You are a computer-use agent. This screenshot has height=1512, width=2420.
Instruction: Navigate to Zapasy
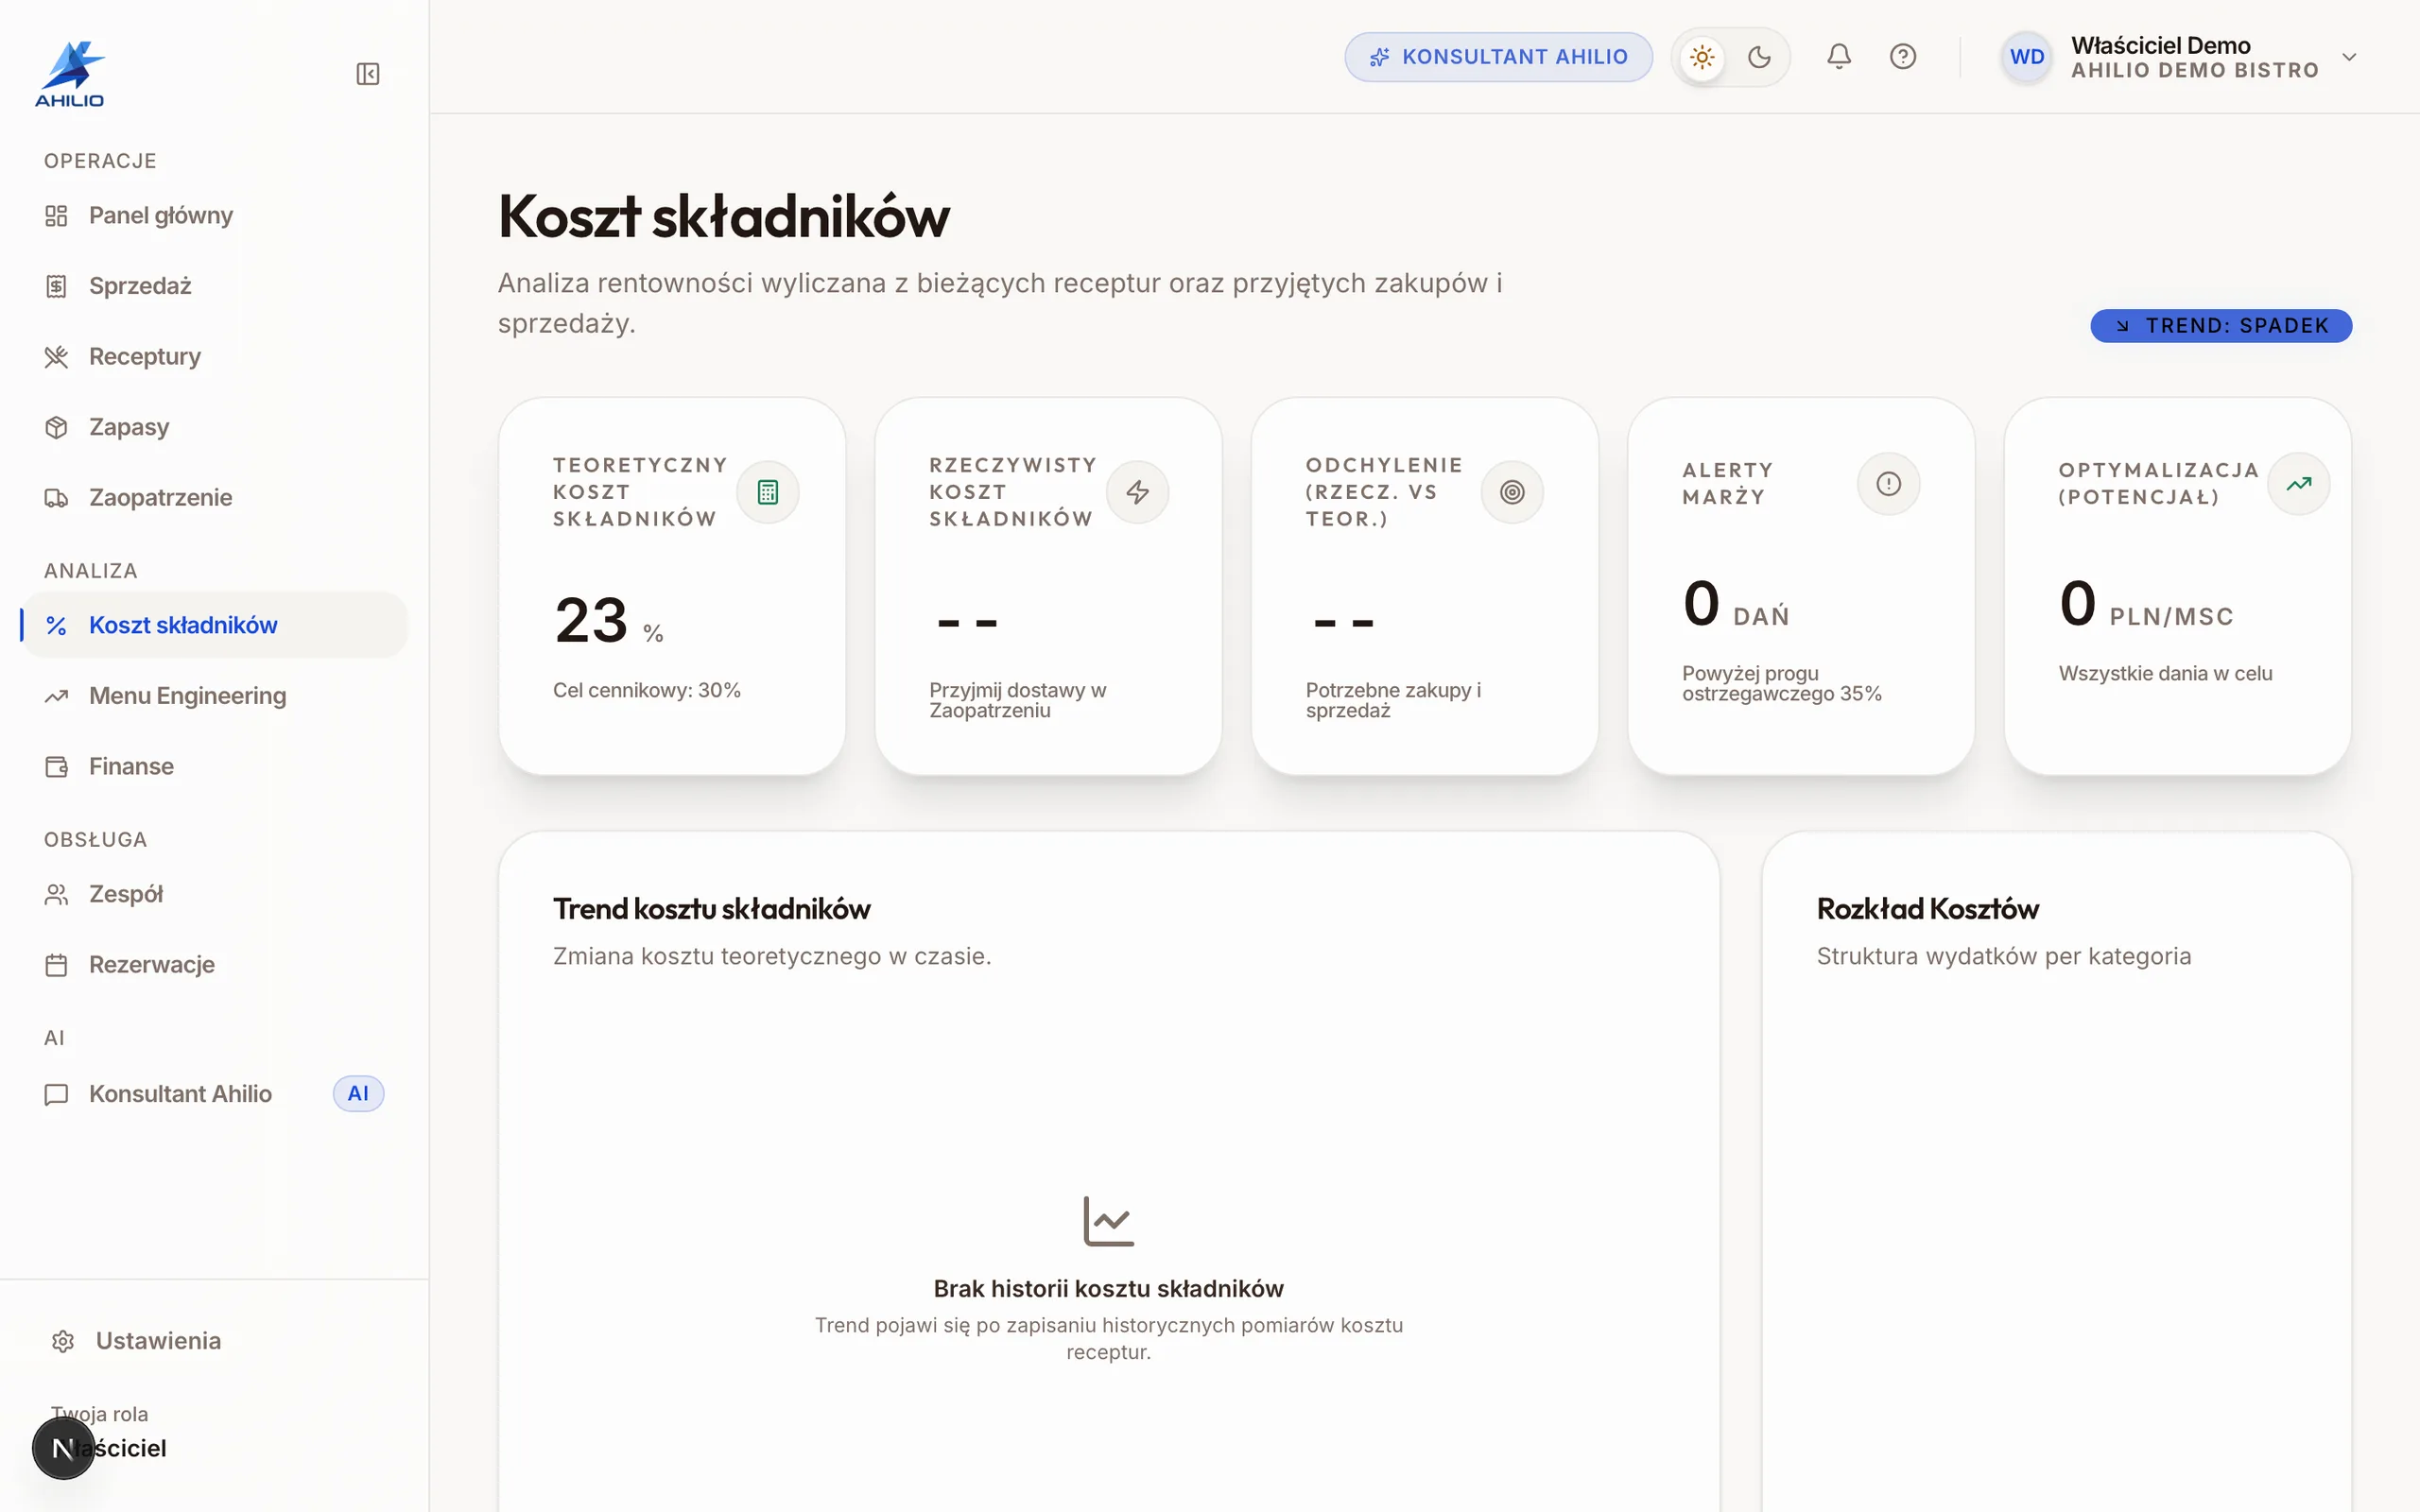pos(214,427)
